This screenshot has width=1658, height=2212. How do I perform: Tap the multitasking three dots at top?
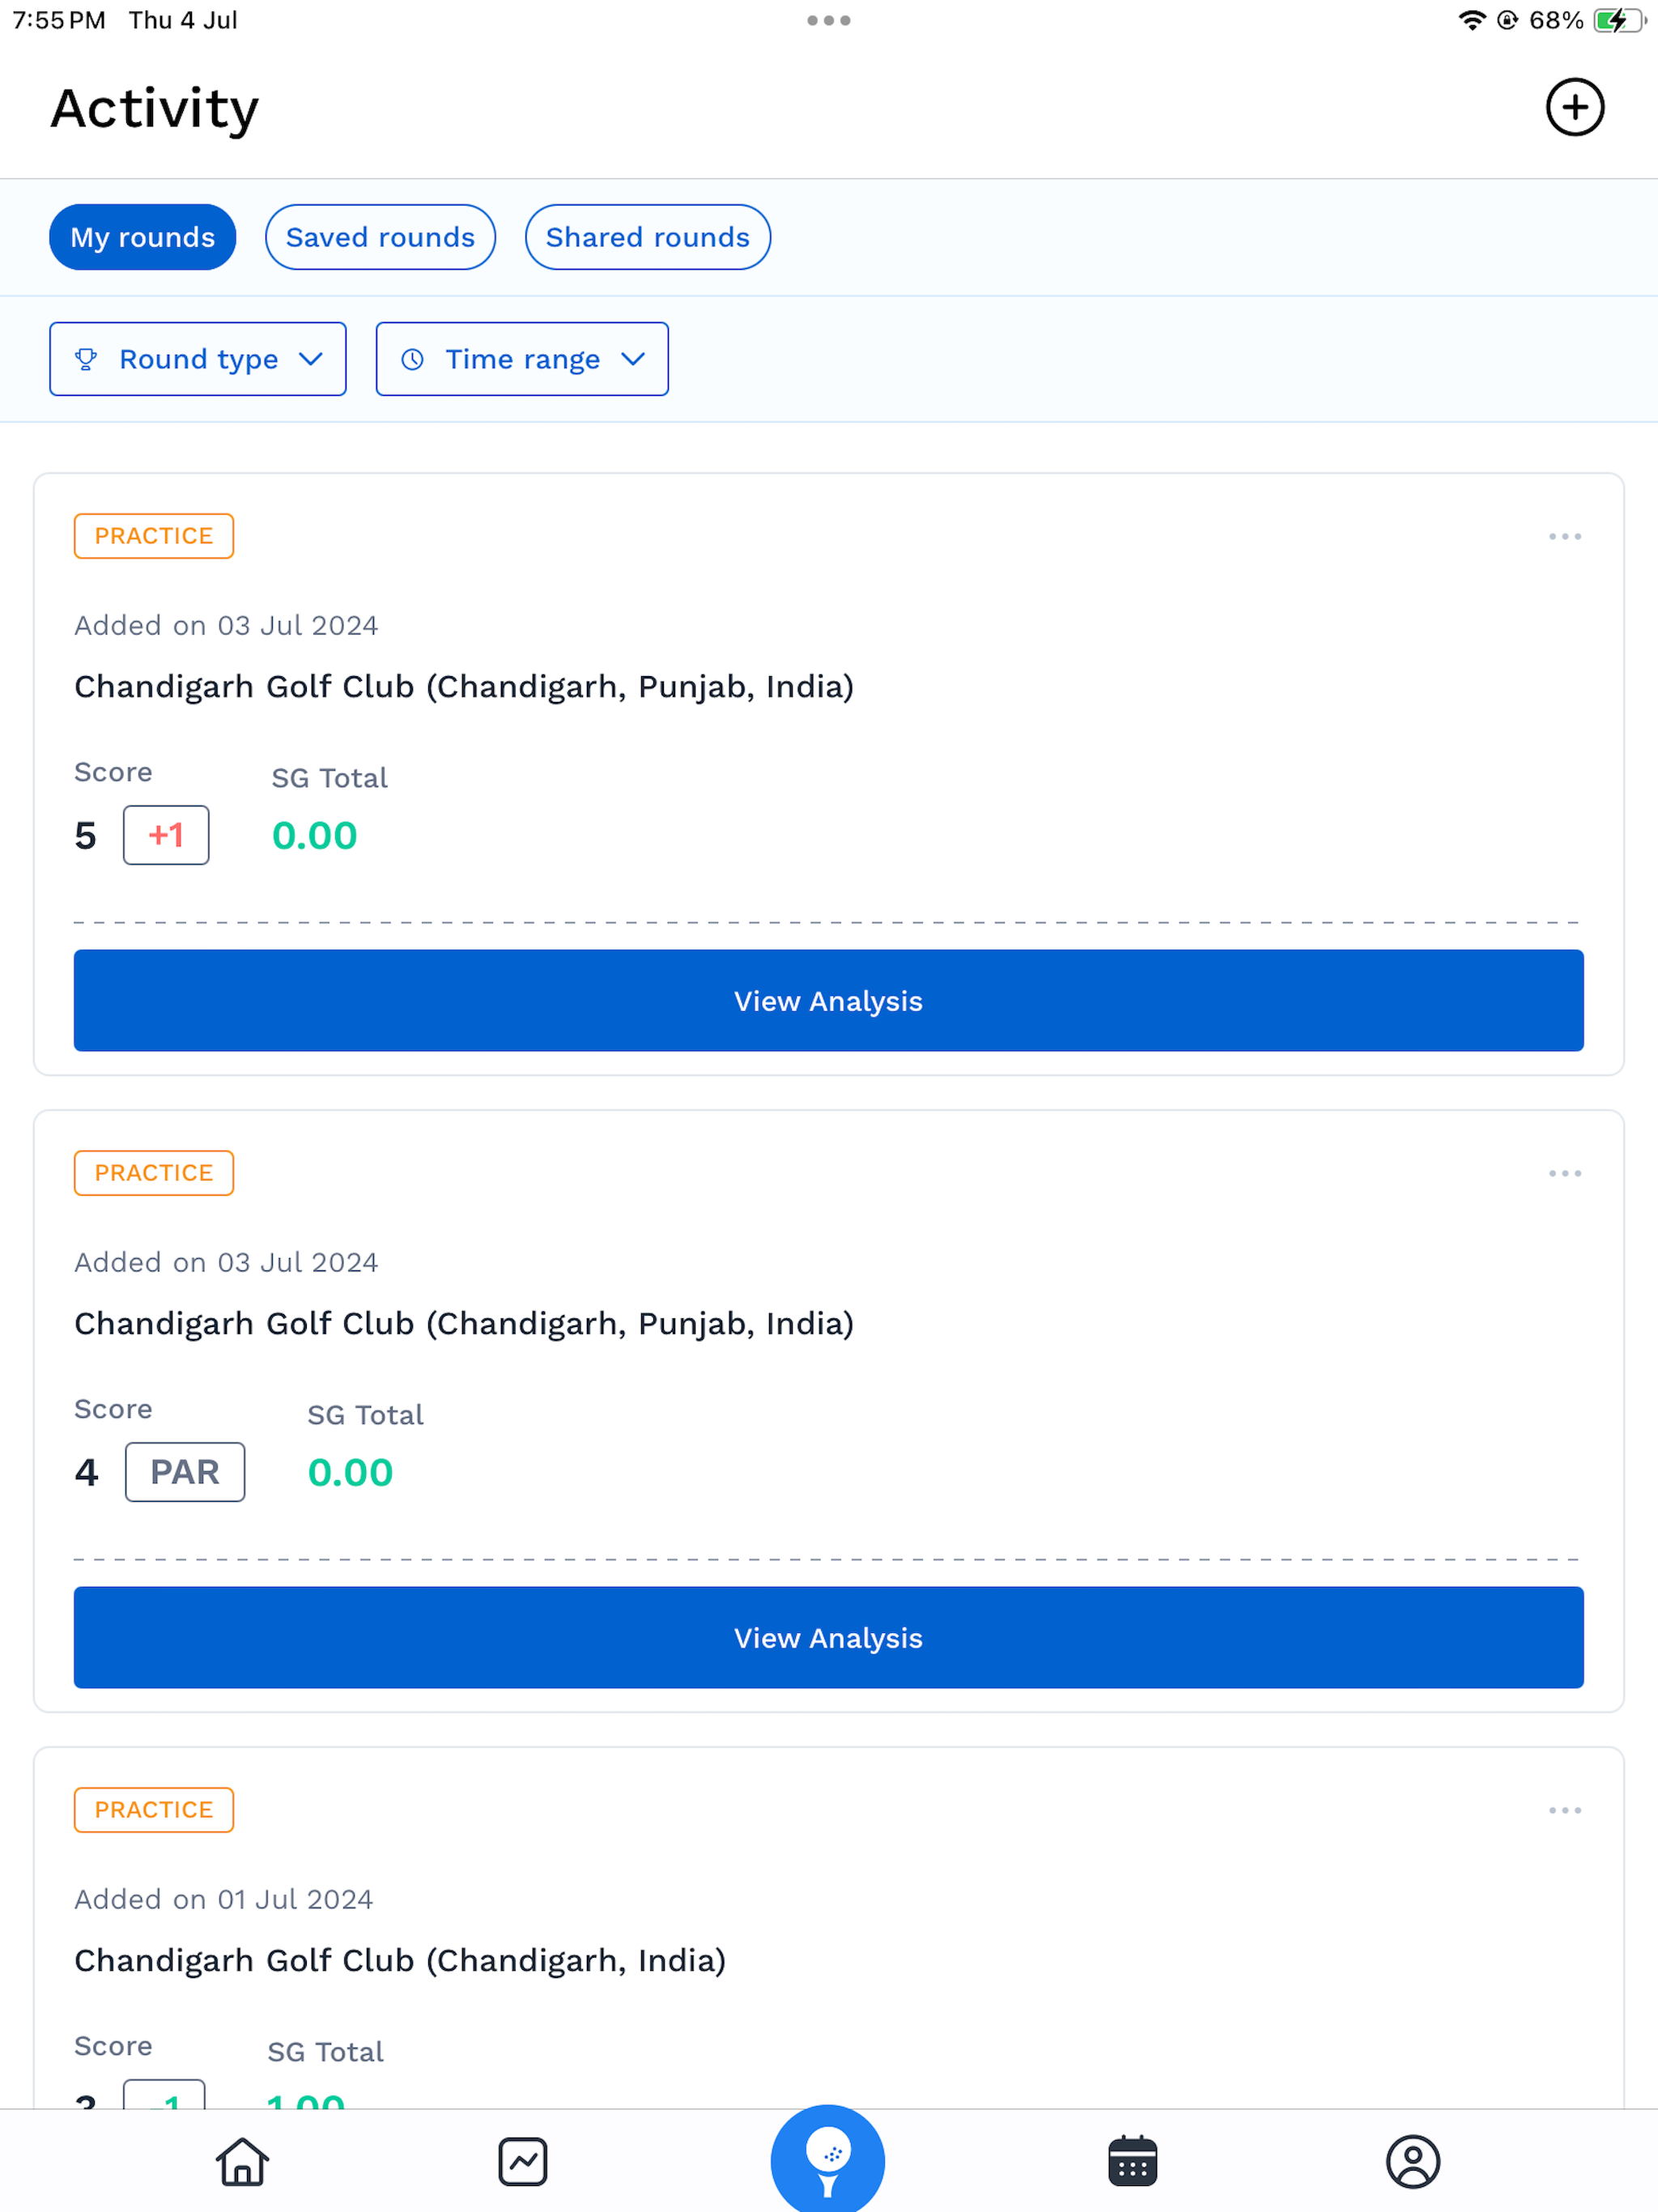click(x=829, y=20)
